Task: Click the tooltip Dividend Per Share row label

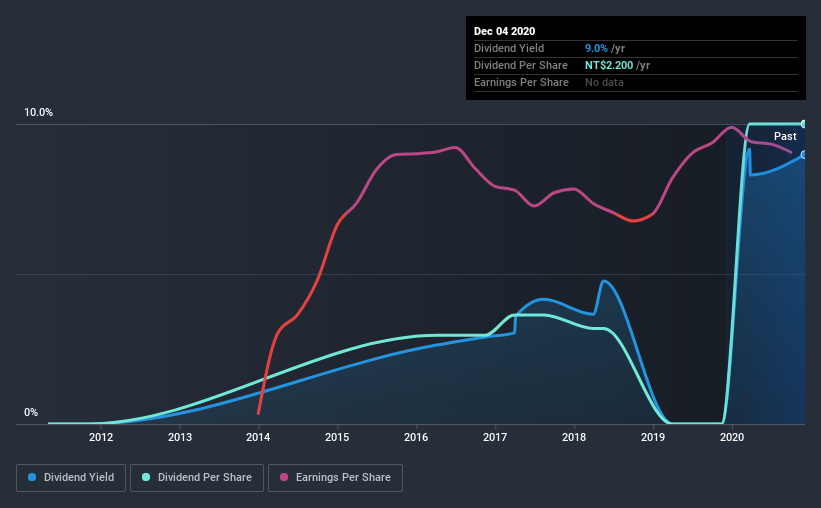Action: [520, 65]
